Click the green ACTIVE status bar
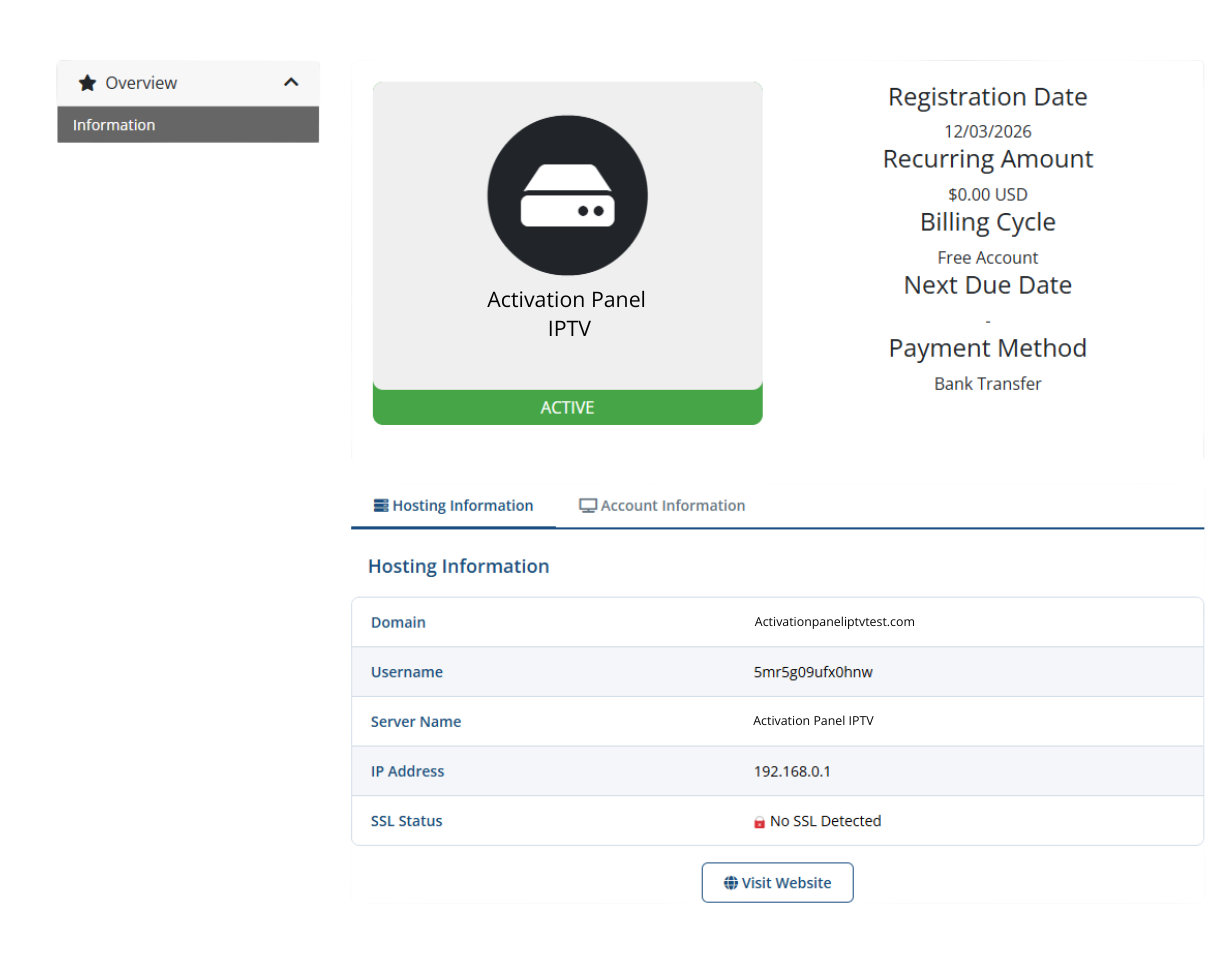 (567, 407)
